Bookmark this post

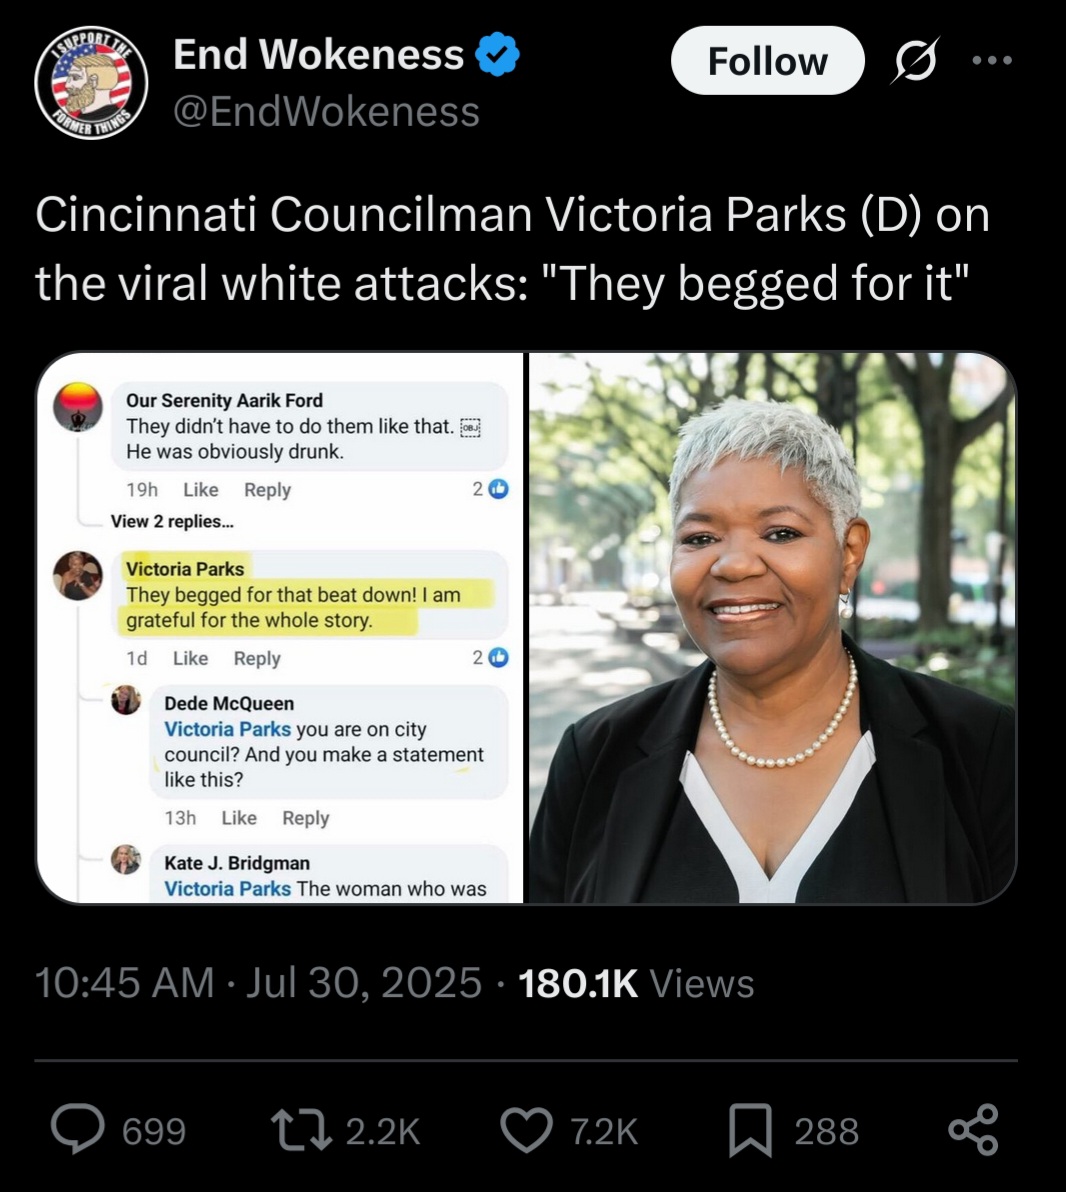coord(750,1130)
